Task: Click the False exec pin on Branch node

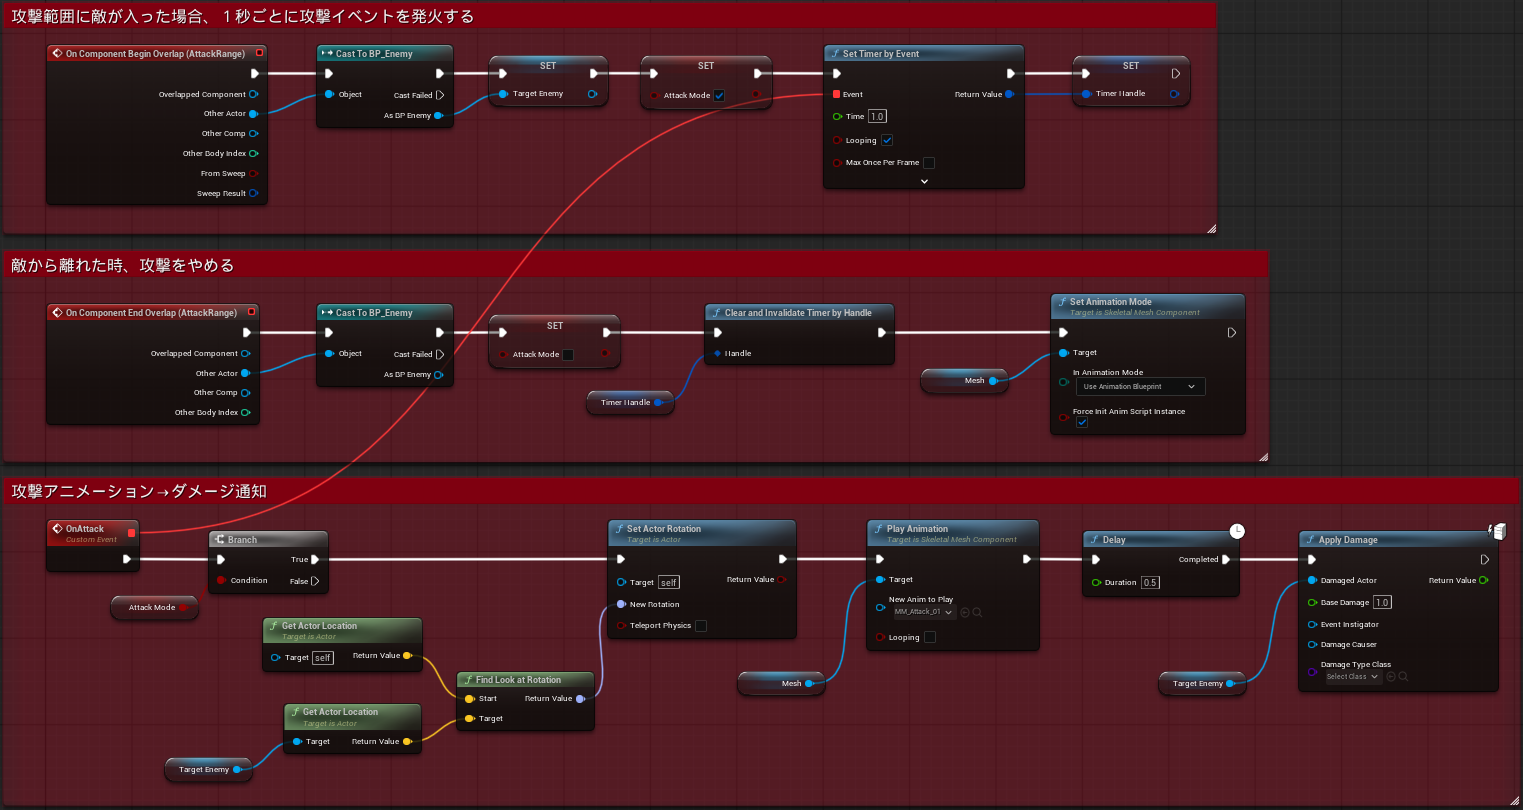Action: (x=315, y=581)
